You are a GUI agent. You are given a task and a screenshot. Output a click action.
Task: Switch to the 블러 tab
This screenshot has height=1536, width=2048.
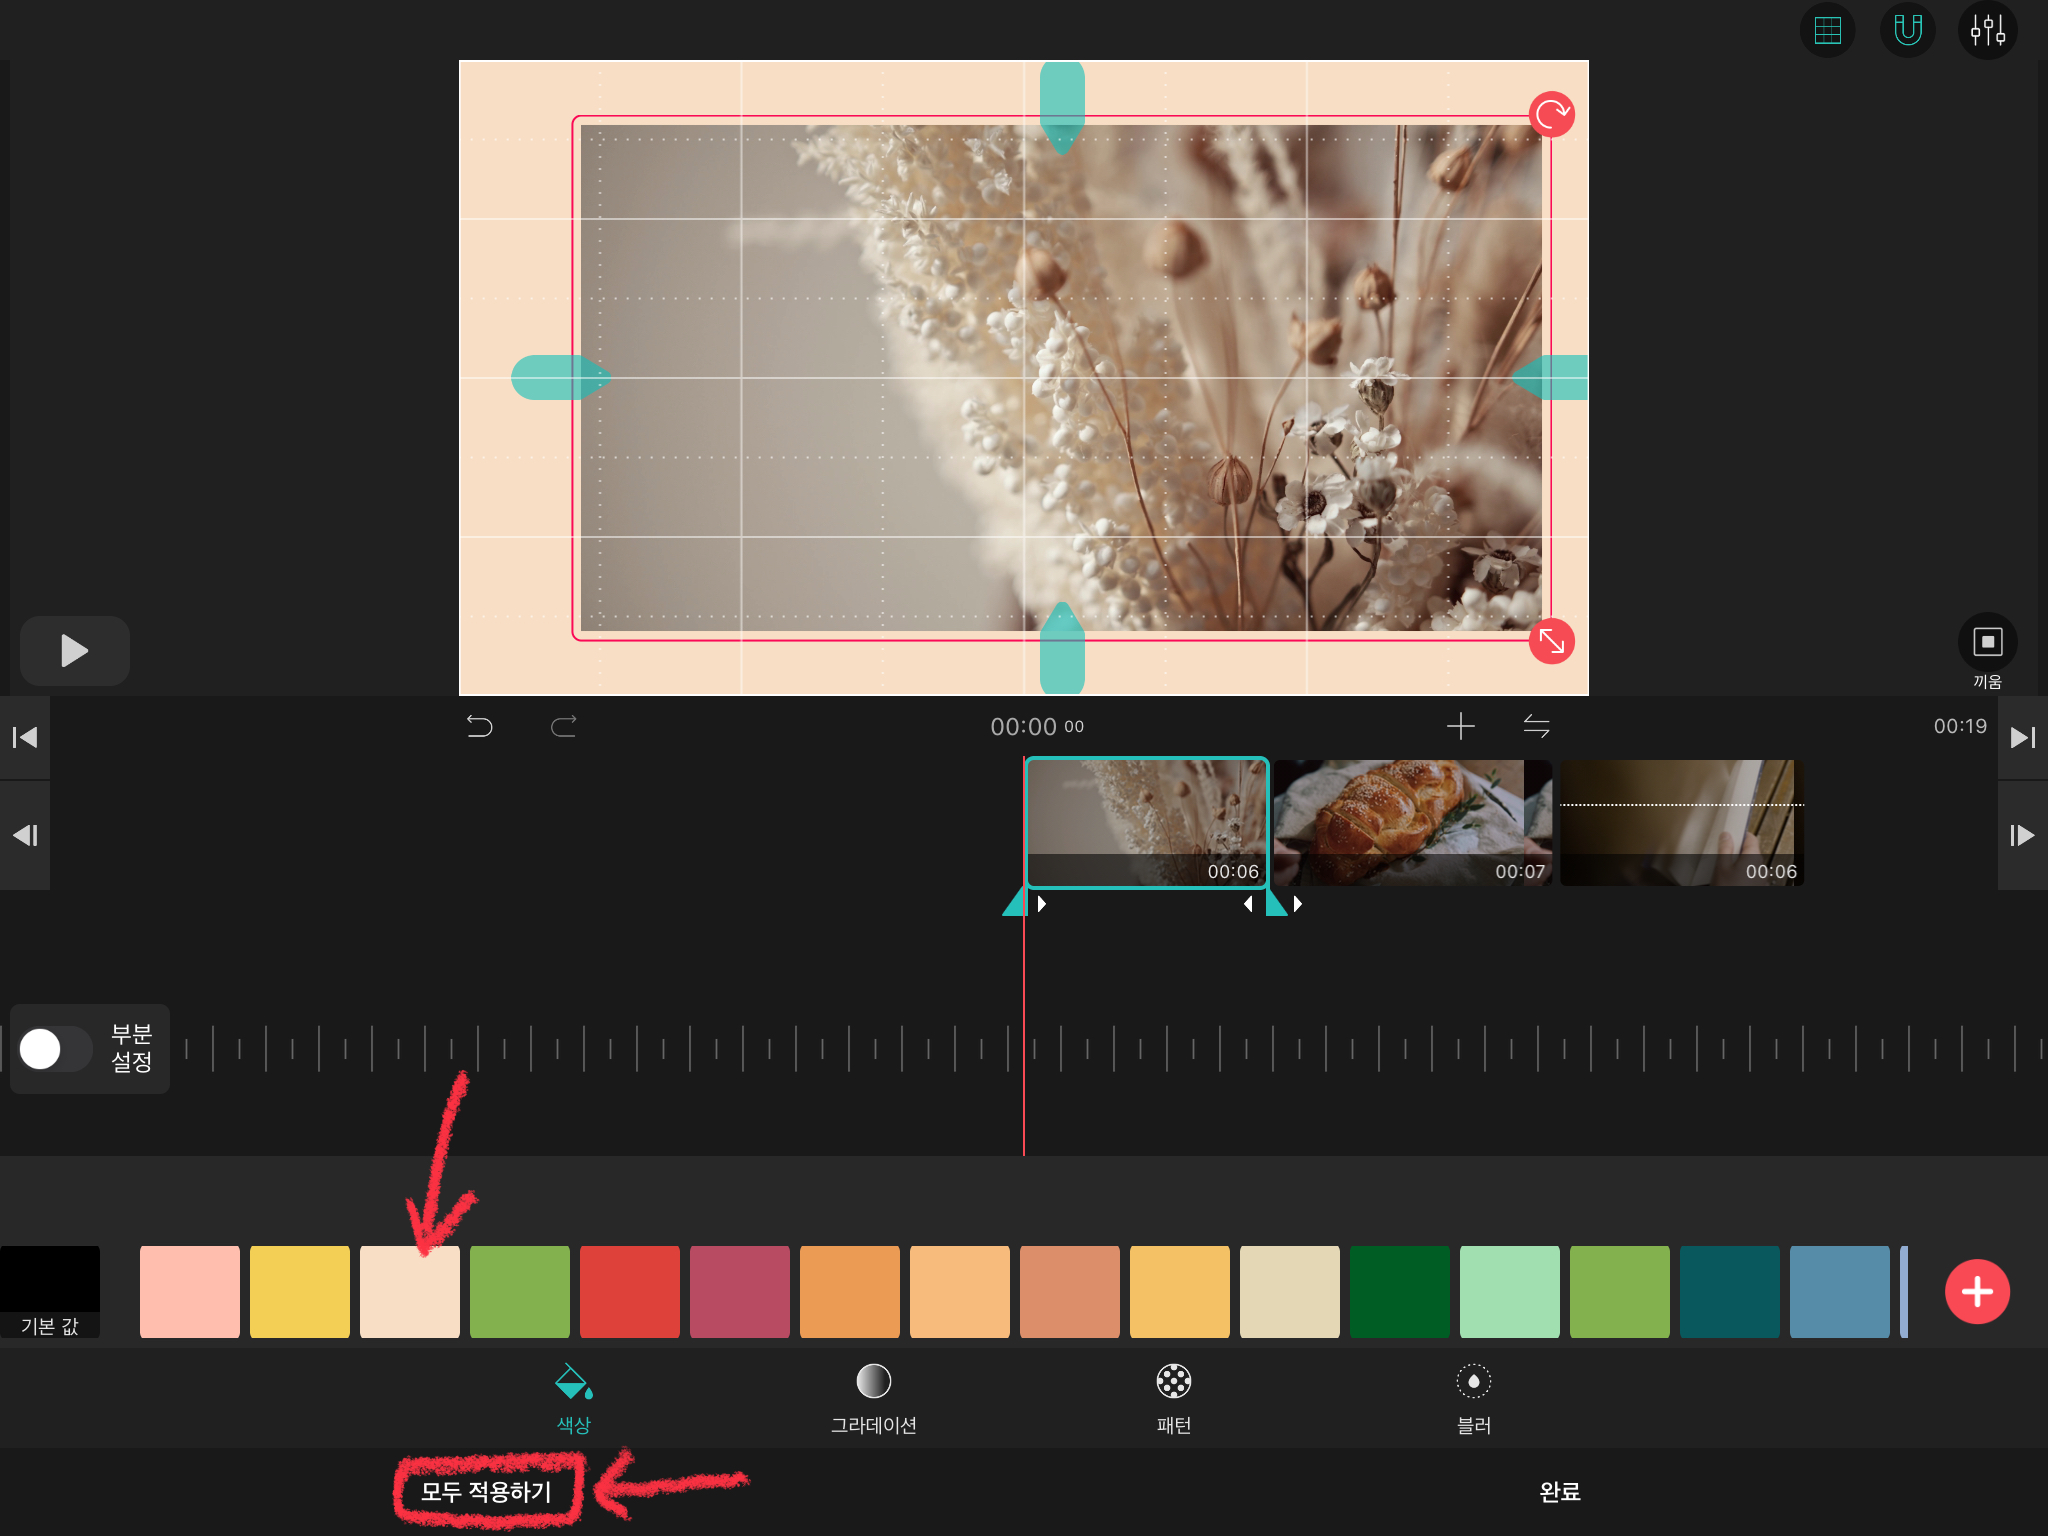(x=1473, y=1398)
